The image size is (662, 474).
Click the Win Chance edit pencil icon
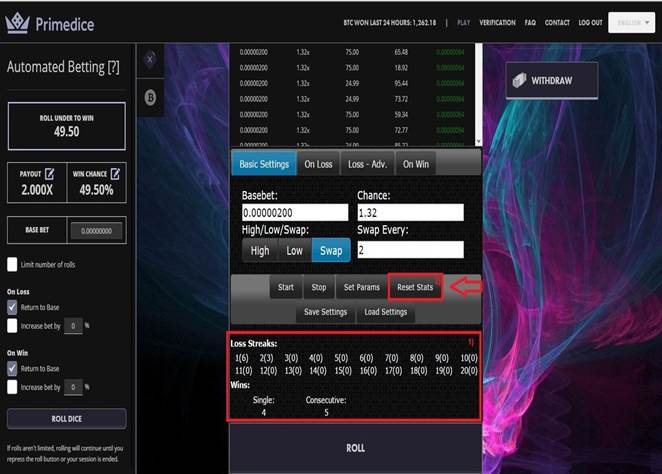click(115, 174)
